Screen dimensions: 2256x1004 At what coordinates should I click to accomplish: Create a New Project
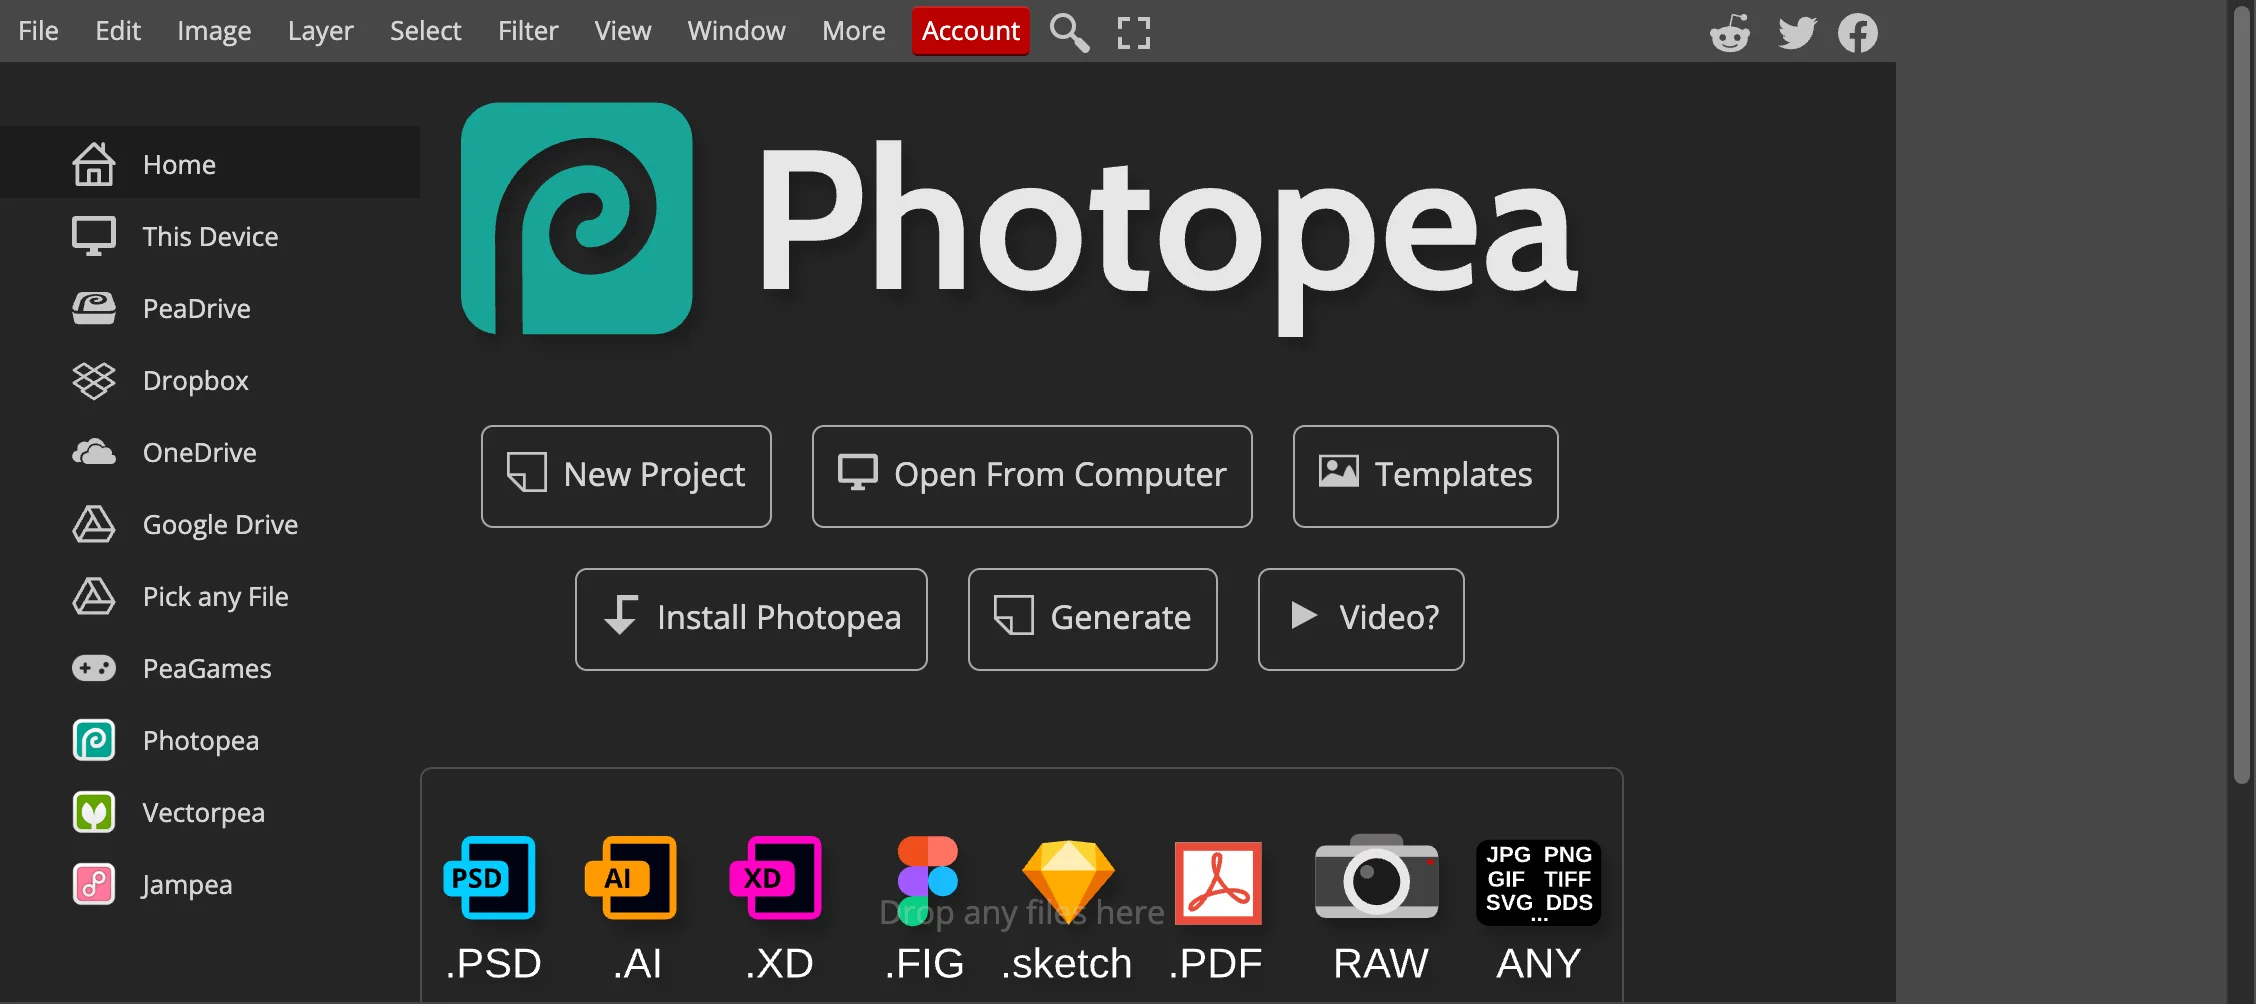[x=626, y=476]
